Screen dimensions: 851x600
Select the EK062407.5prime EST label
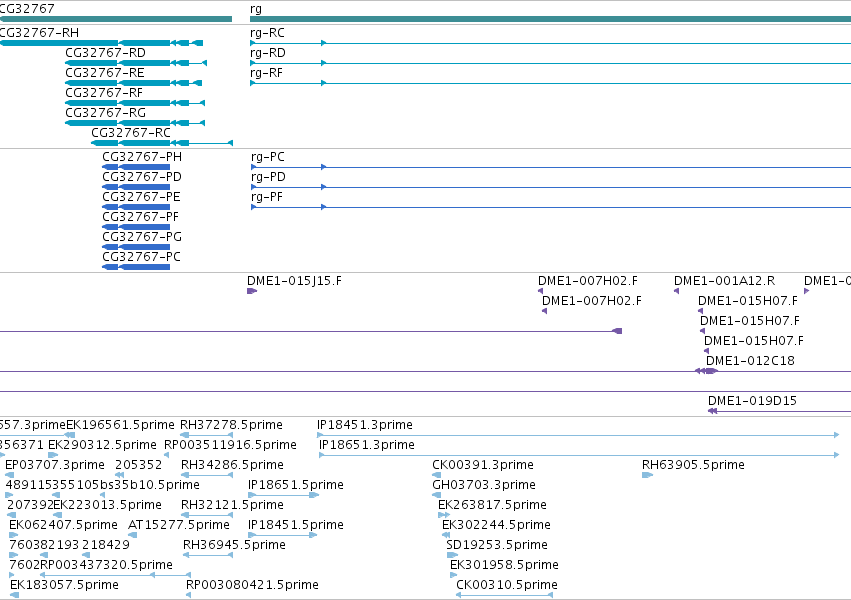[63, 525]
